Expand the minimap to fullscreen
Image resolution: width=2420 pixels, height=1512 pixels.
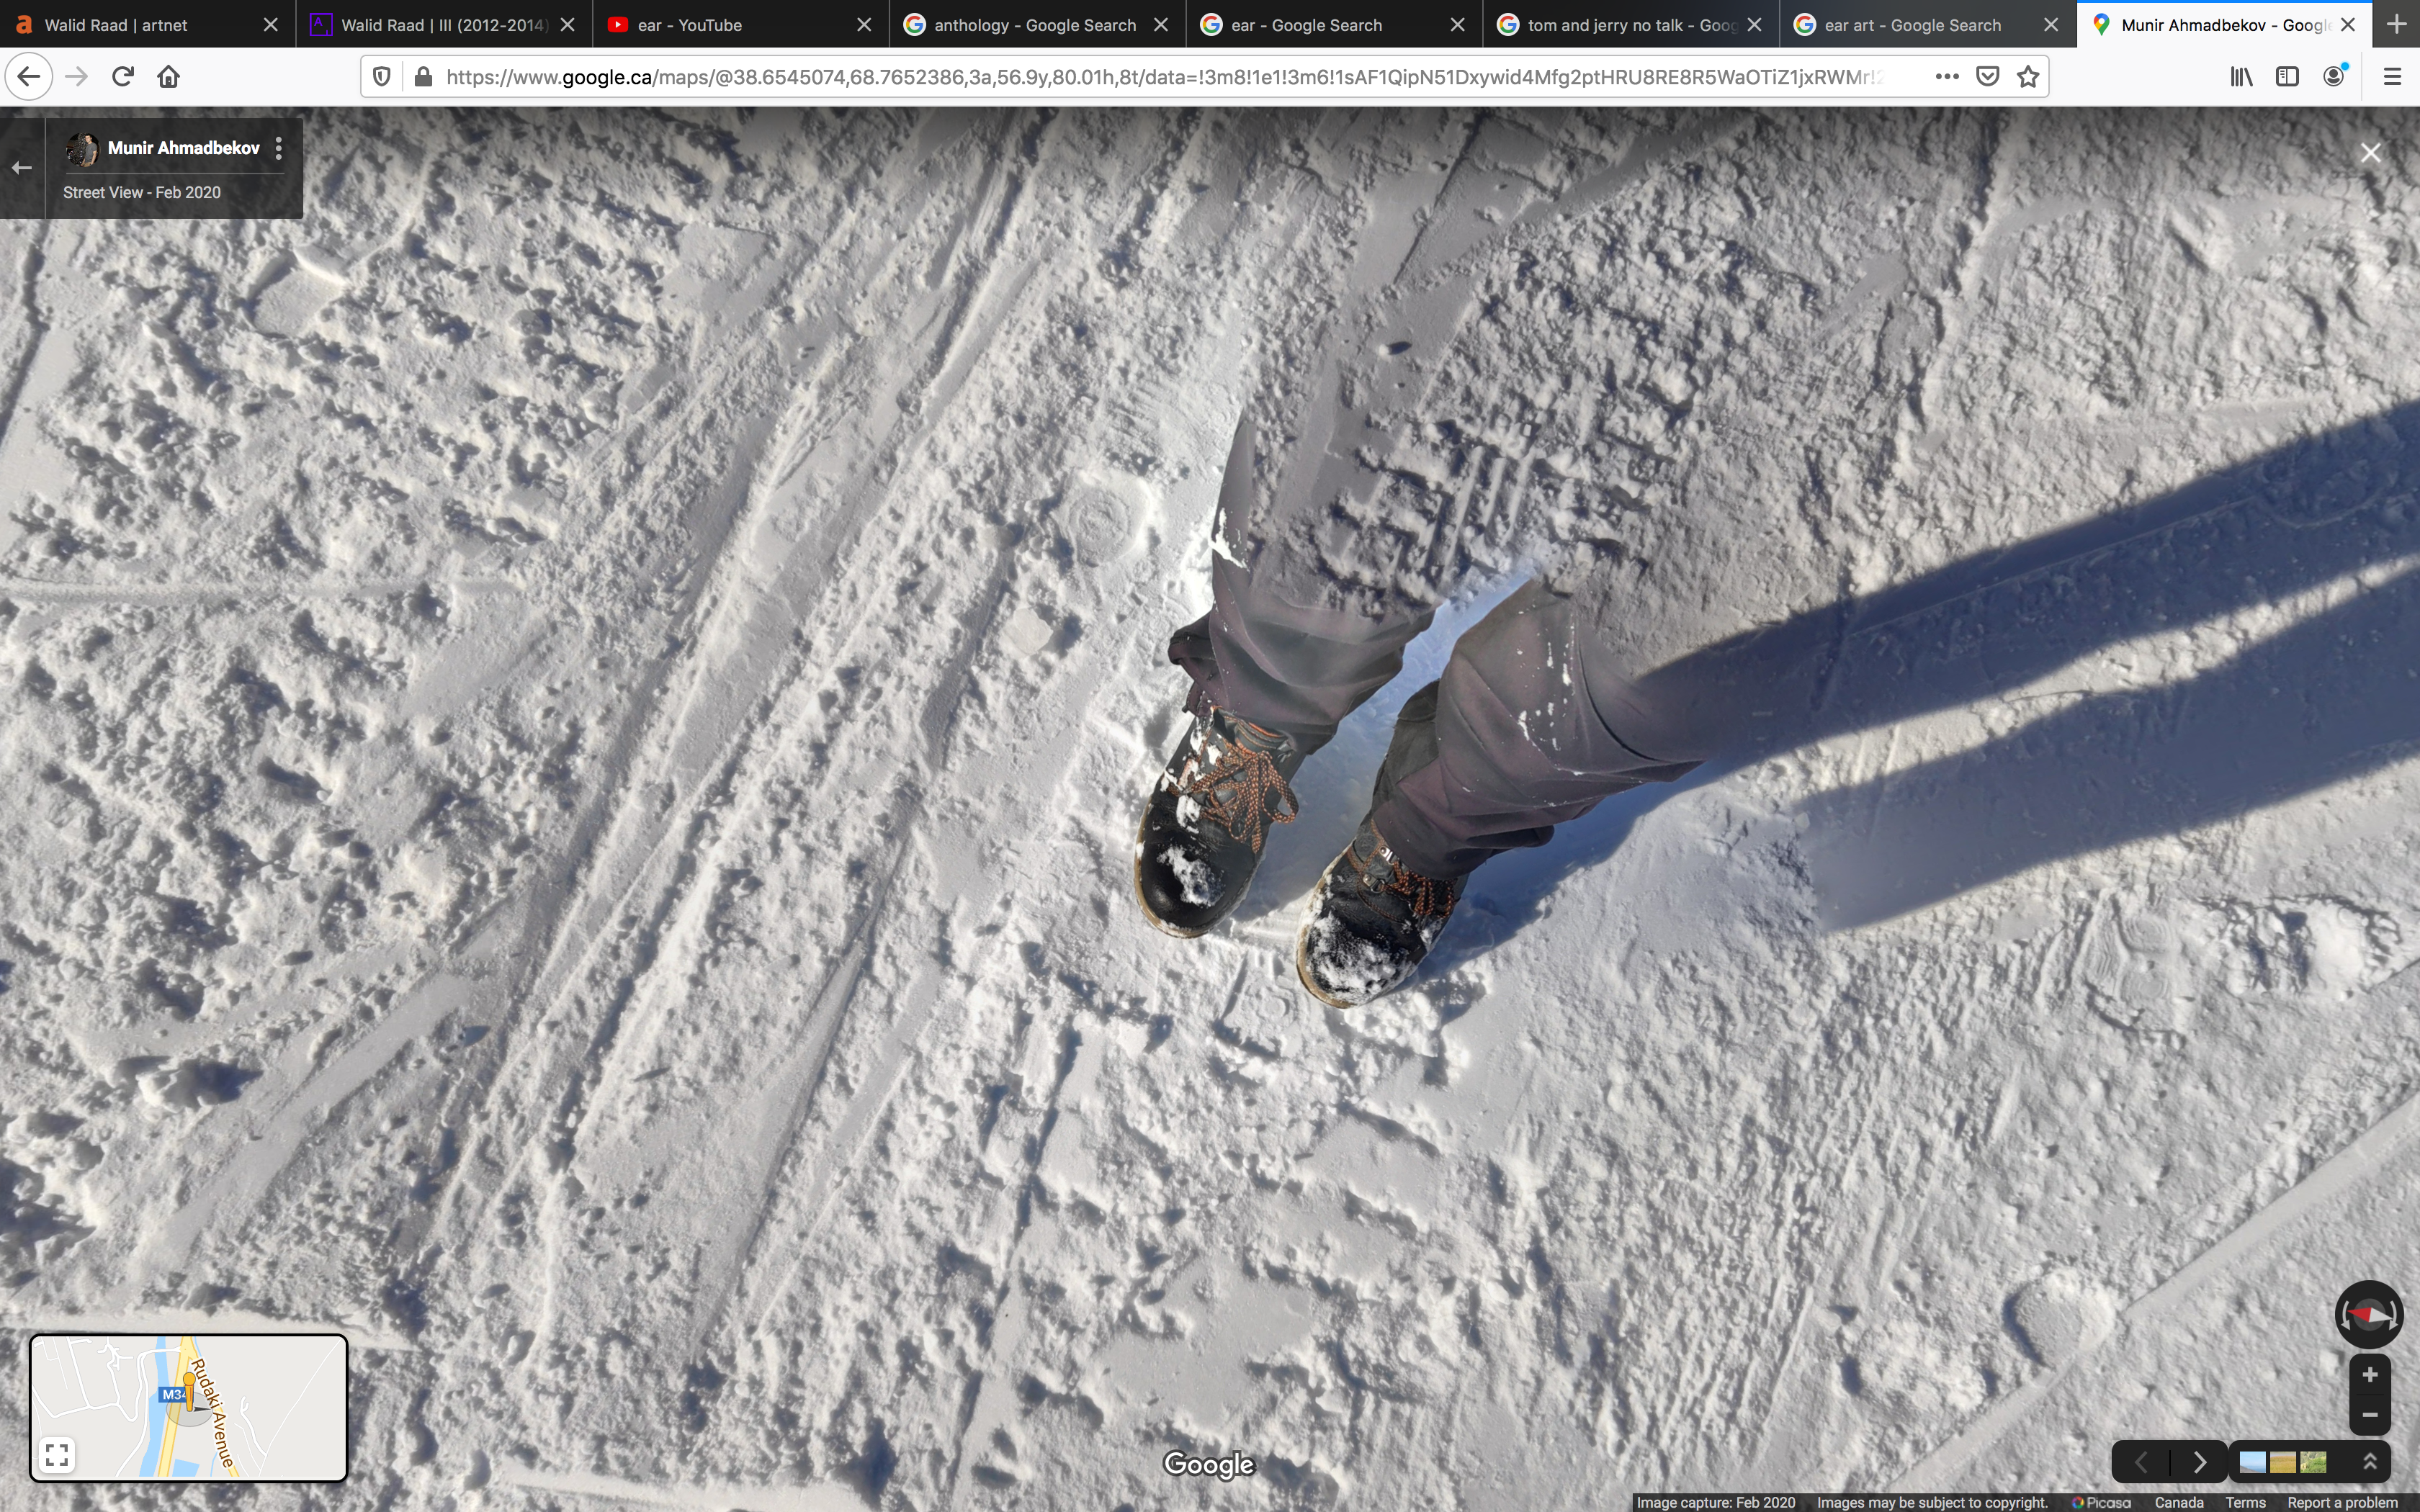point(57,1454)
